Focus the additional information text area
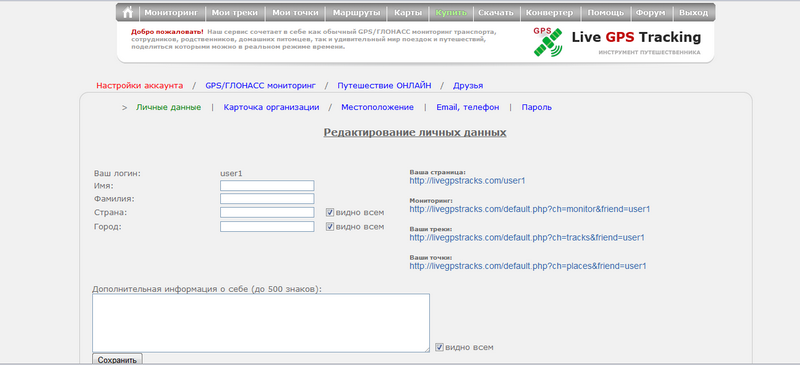Viewport: 800px width, 365px height. (x=261, y=323)
